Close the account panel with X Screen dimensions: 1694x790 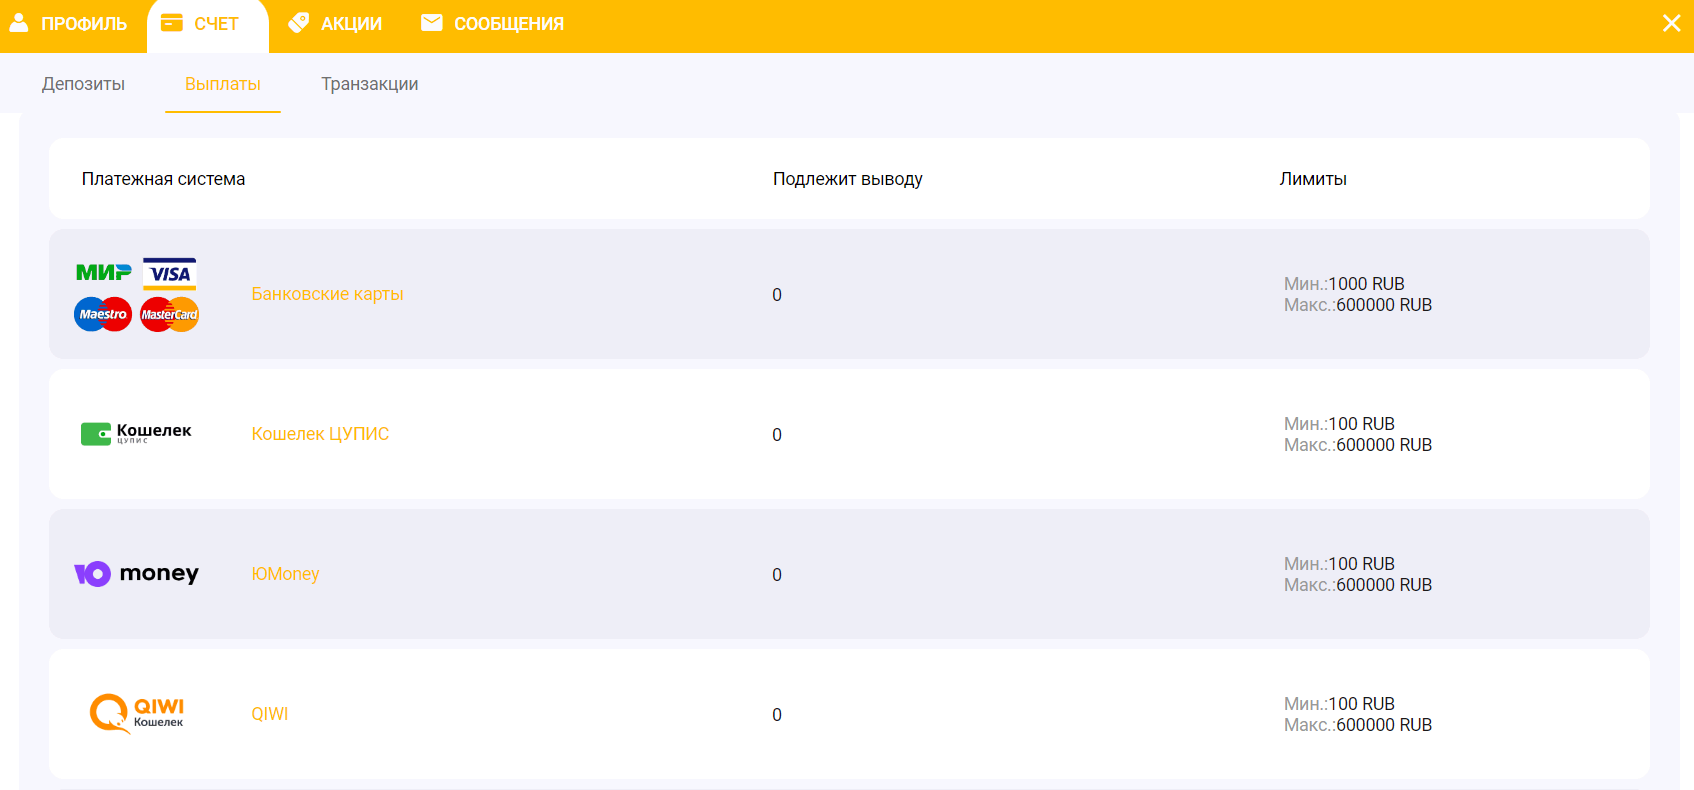[1671, 23]
